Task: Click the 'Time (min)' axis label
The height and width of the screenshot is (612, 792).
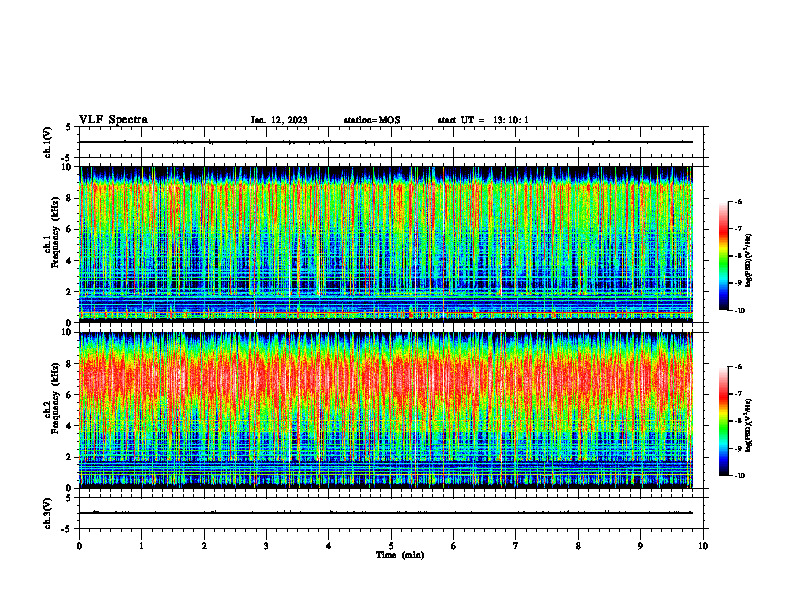Action: coord(400,555)
